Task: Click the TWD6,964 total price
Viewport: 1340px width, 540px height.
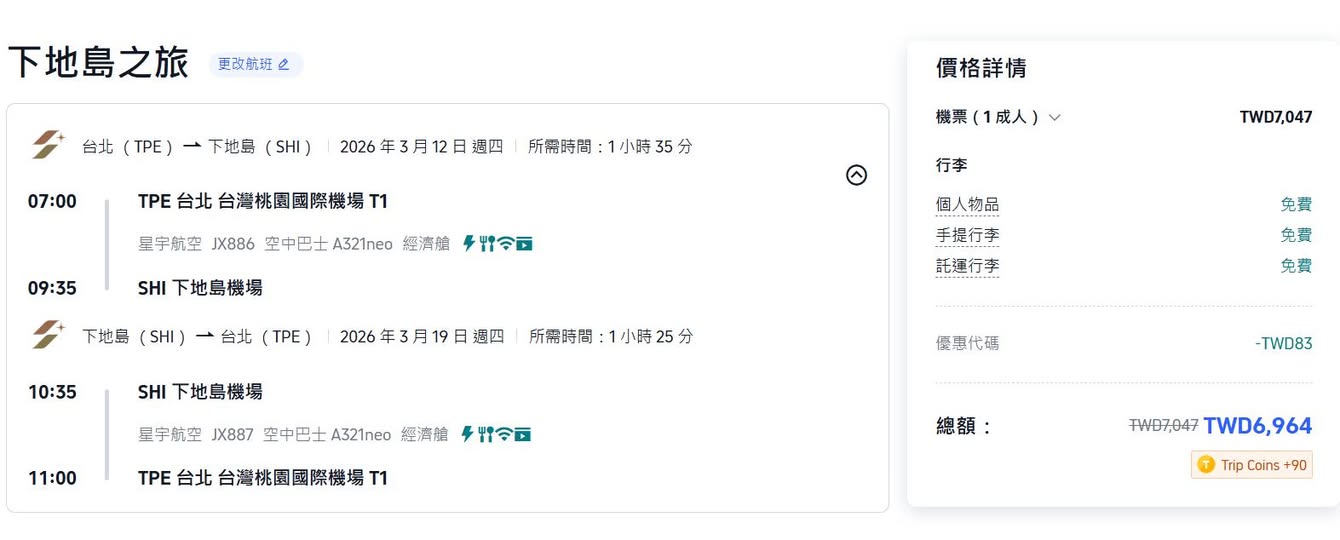Action: pyautogui.click(x=1257, y=426)
